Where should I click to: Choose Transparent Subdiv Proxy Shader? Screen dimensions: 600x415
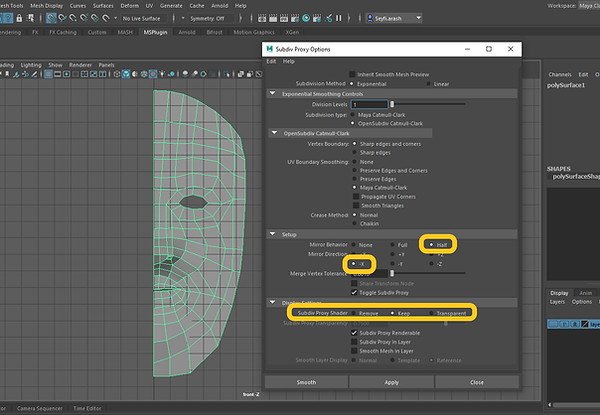click(x=432, y=313)
